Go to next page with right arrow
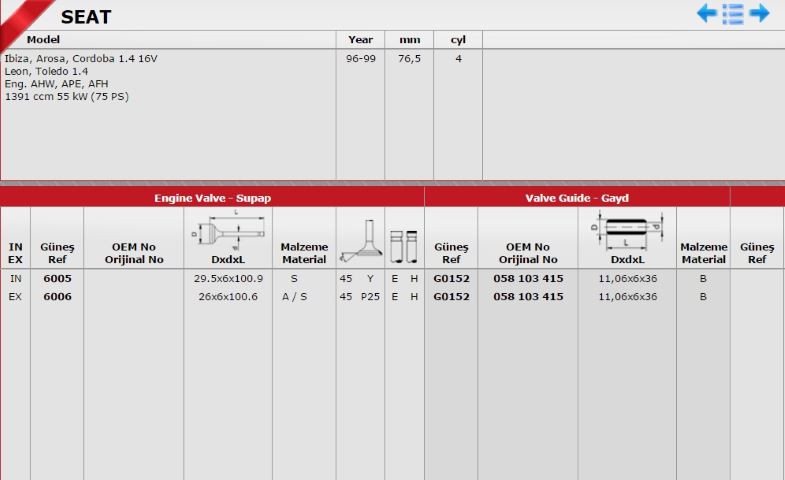The height and width of the screenshot is (480, 785). point(759,13)
